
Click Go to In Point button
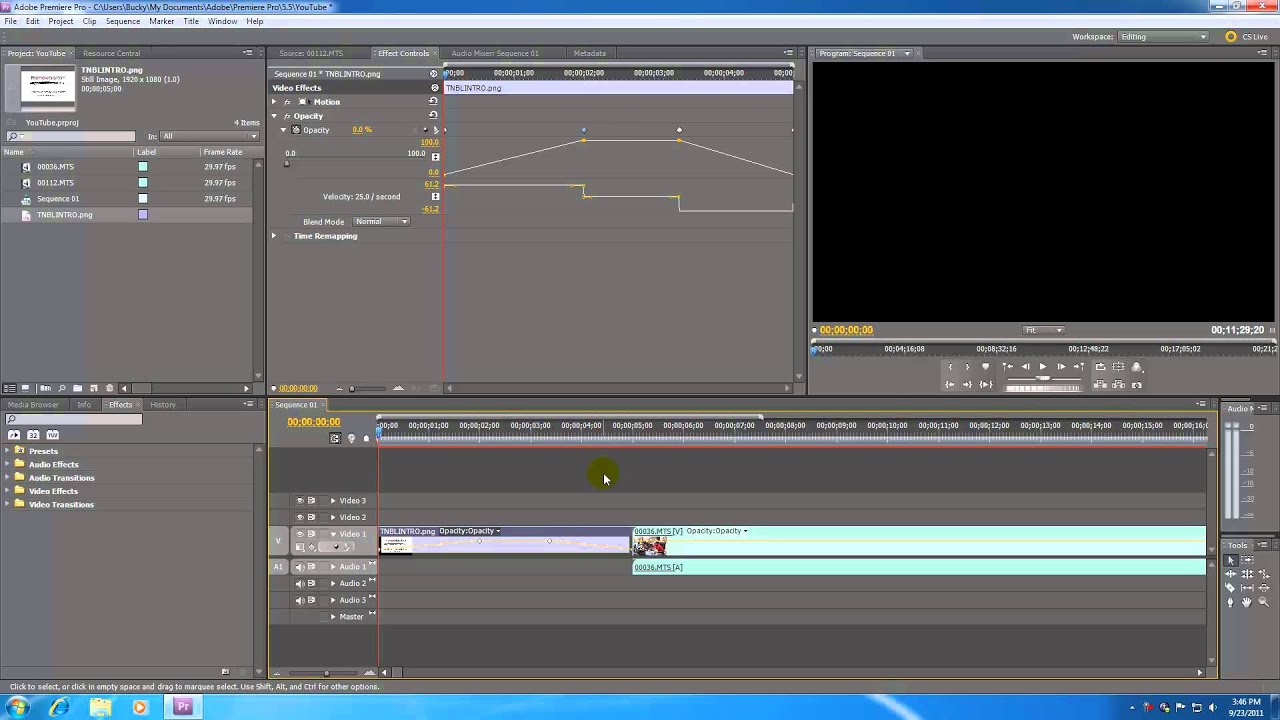pos(950,385)
